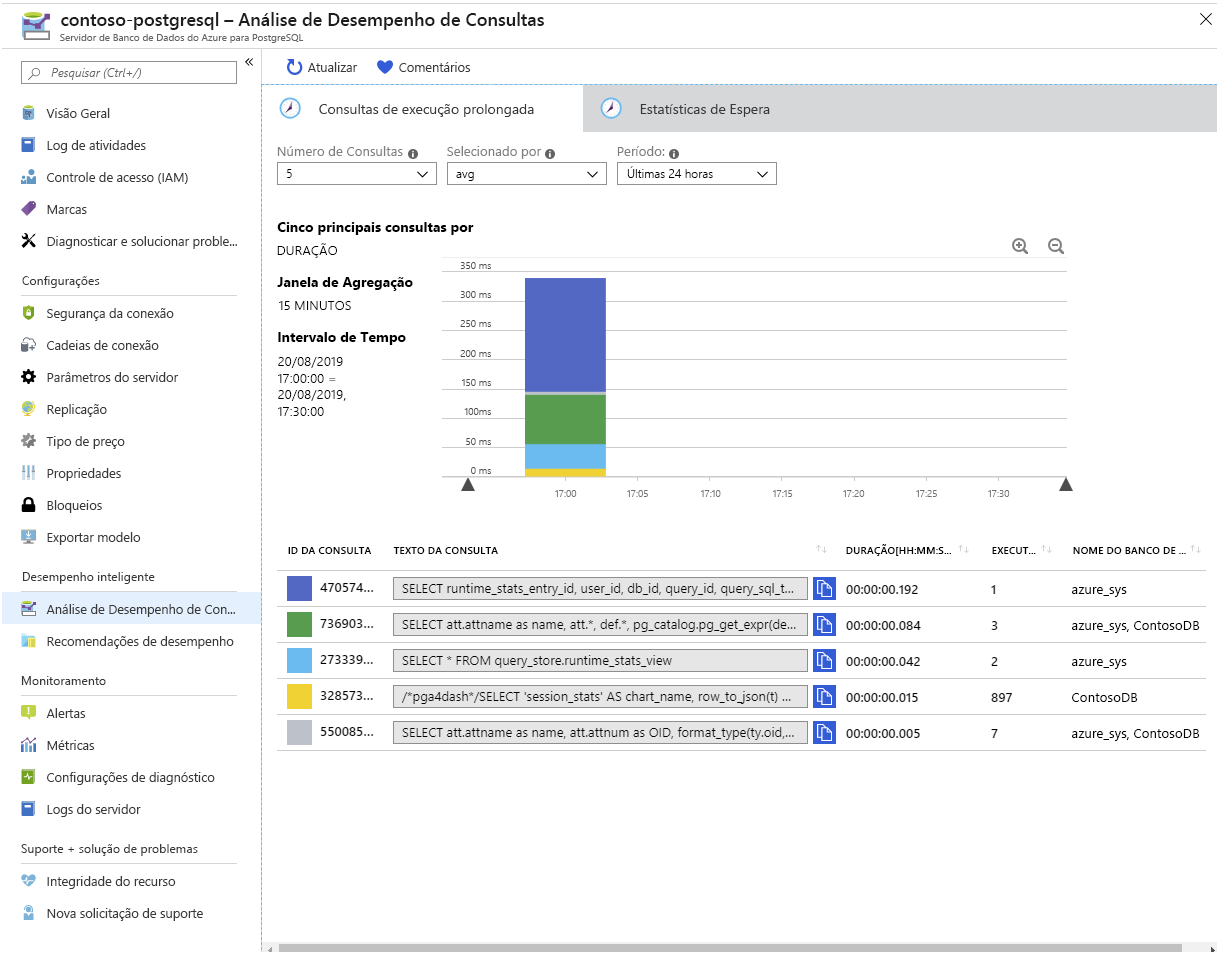This screenshot has width=1219, height=954.
Task: Open Selecionado por avg dropdown
Action: 527,173
